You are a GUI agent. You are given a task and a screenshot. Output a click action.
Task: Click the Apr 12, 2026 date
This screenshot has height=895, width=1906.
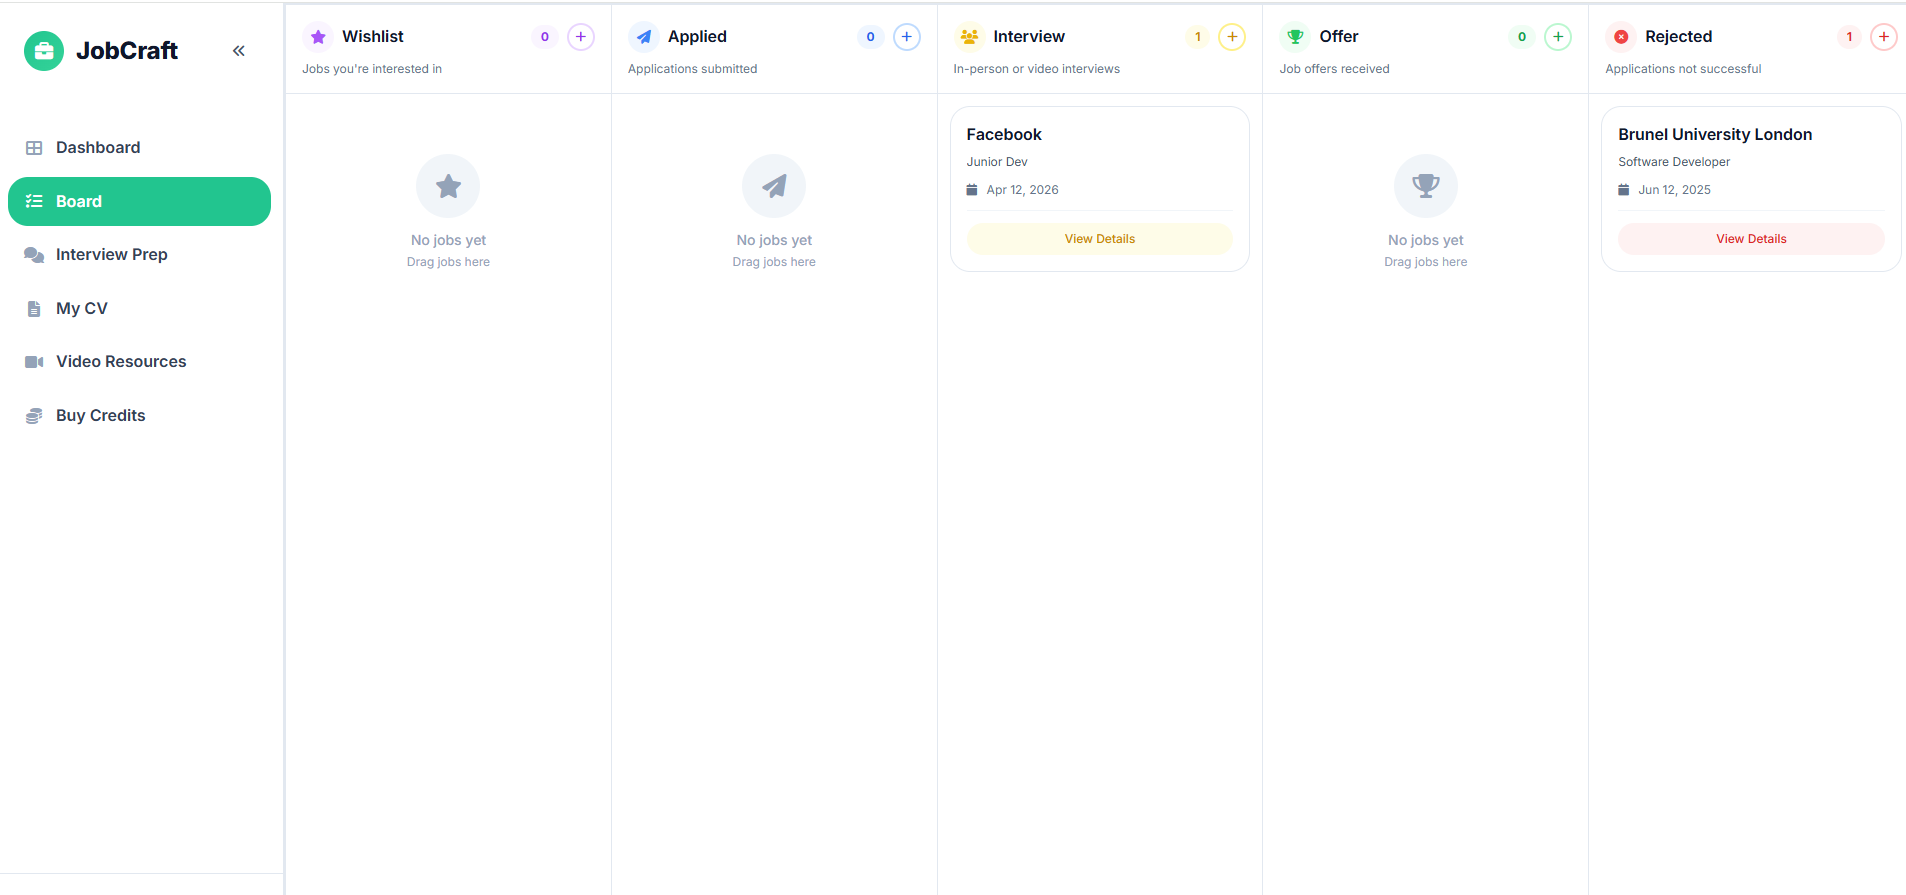coord(1022,190)
